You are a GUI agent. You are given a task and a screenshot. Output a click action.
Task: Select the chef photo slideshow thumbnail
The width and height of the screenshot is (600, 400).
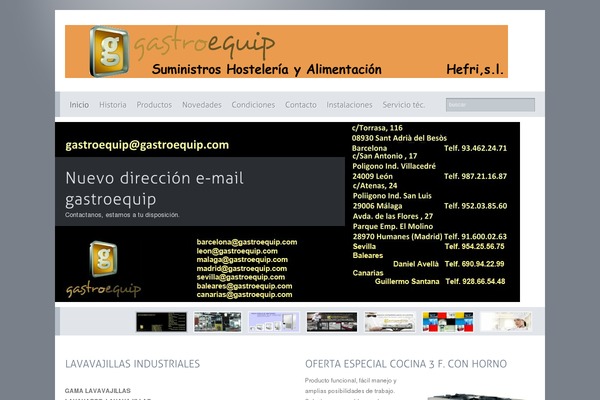pyautogui.click(x=506, y=322)
